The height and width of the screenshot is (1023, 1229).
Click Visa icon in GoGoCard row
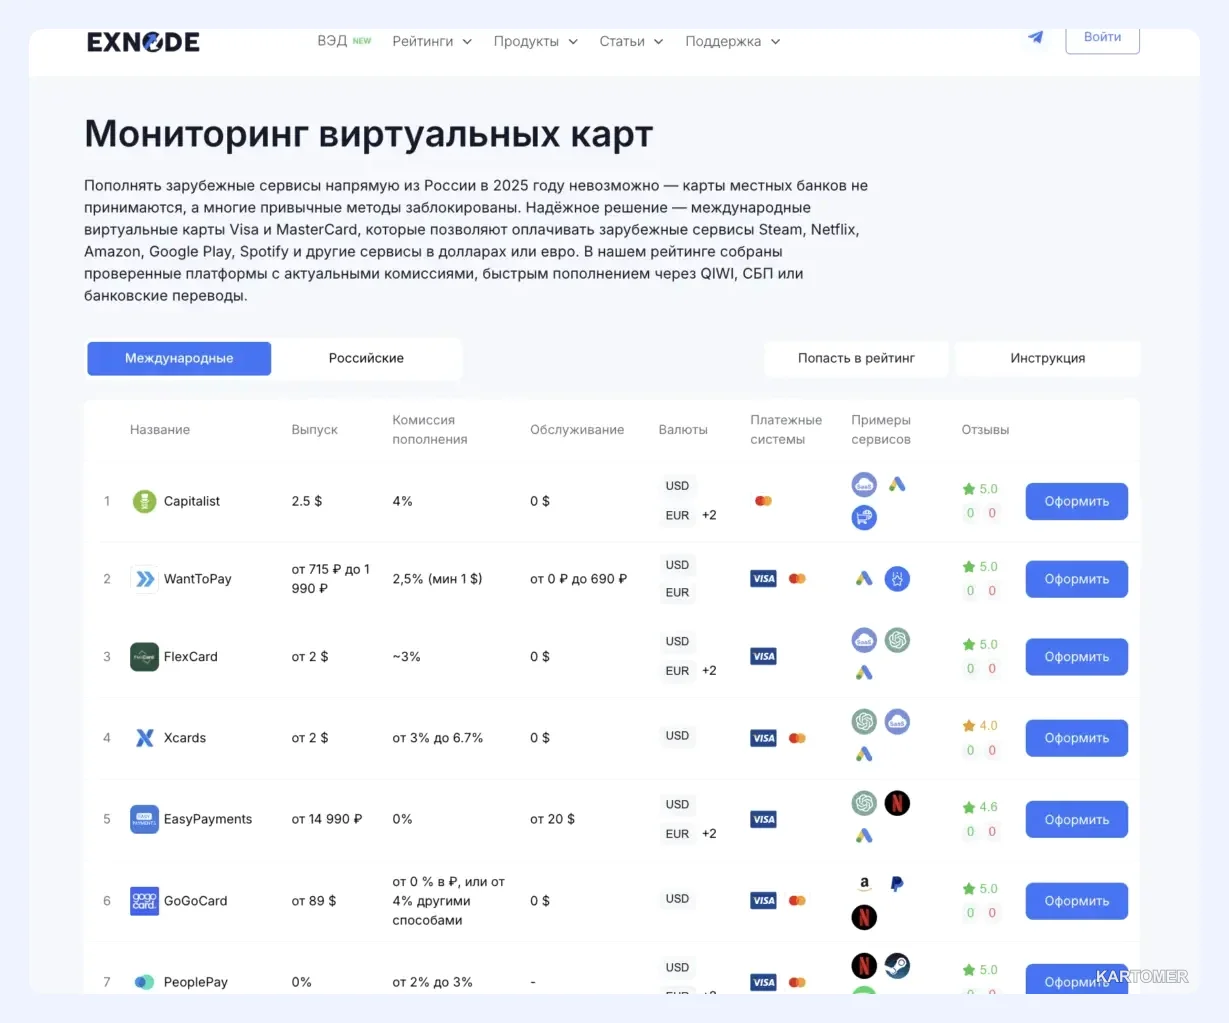764,901
